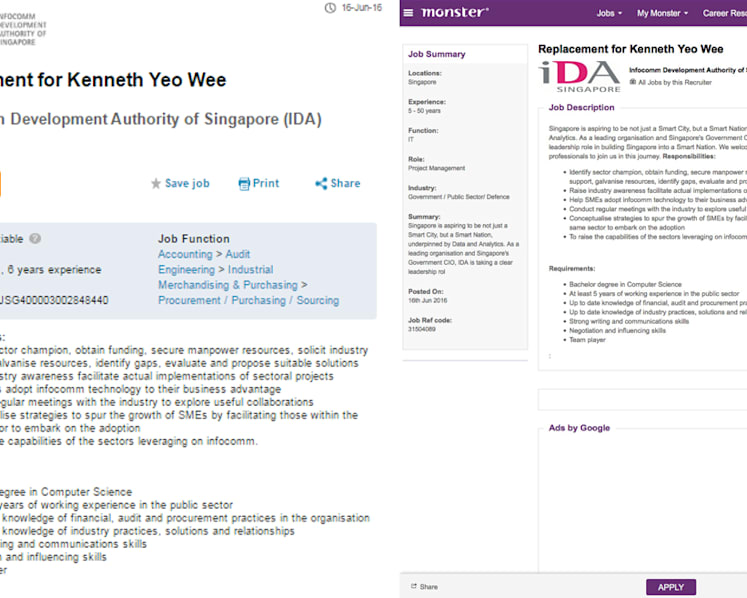Click the Locations value Singapore
This screenshot has width=747, height=598.
click(422, 82)
